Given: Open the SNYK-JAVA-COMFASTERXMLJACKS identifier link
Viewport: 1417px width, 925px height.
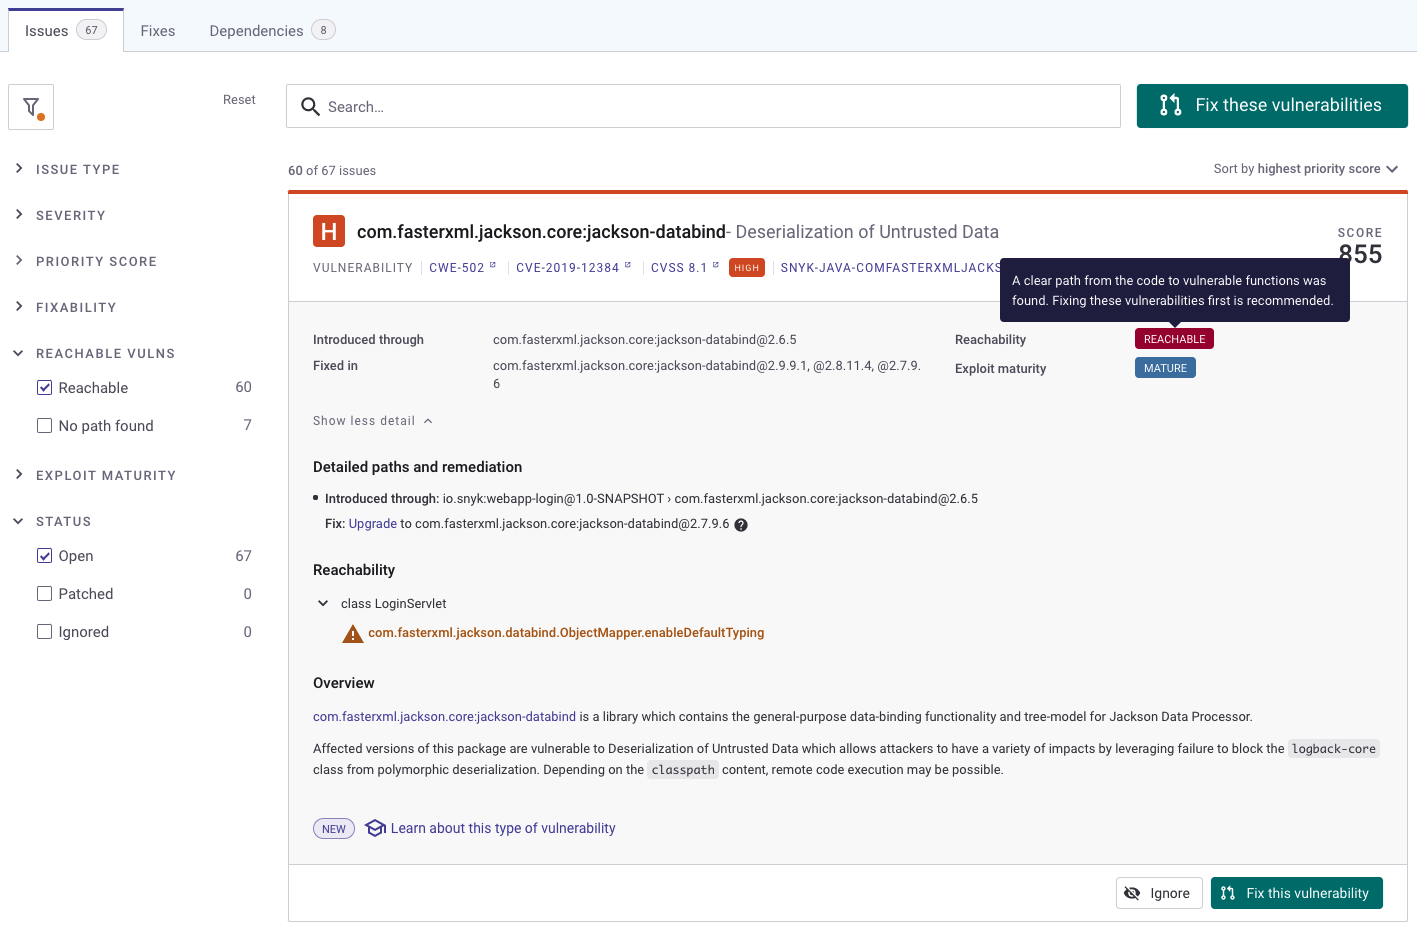Looking at the screenshot, I should tap(890, 268).
